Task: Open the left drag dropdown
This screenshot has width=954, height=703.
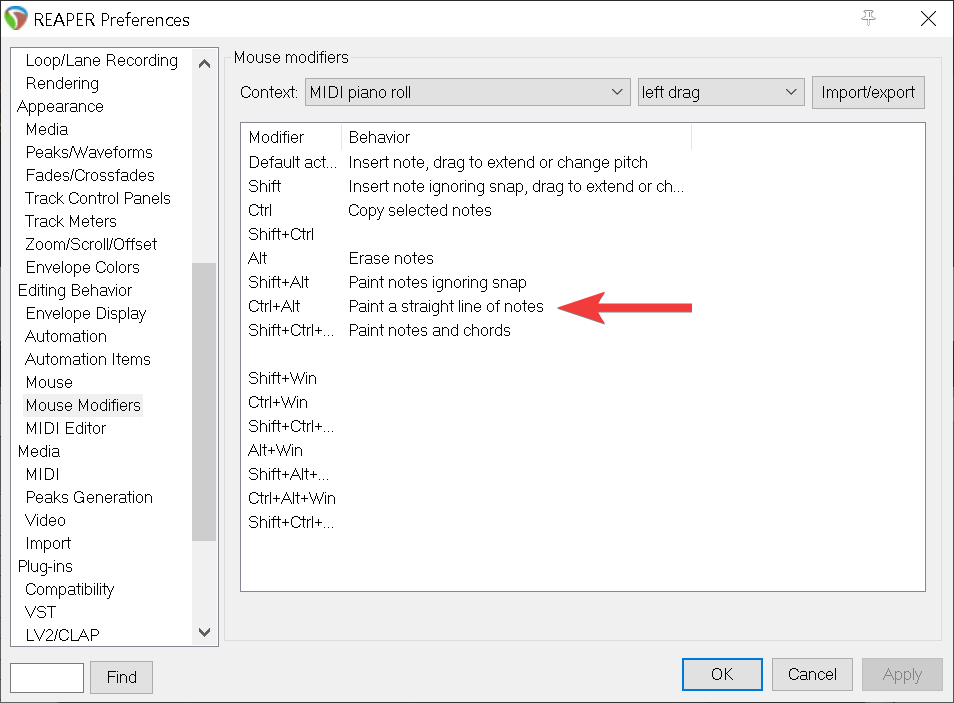Action: point(721,92)
